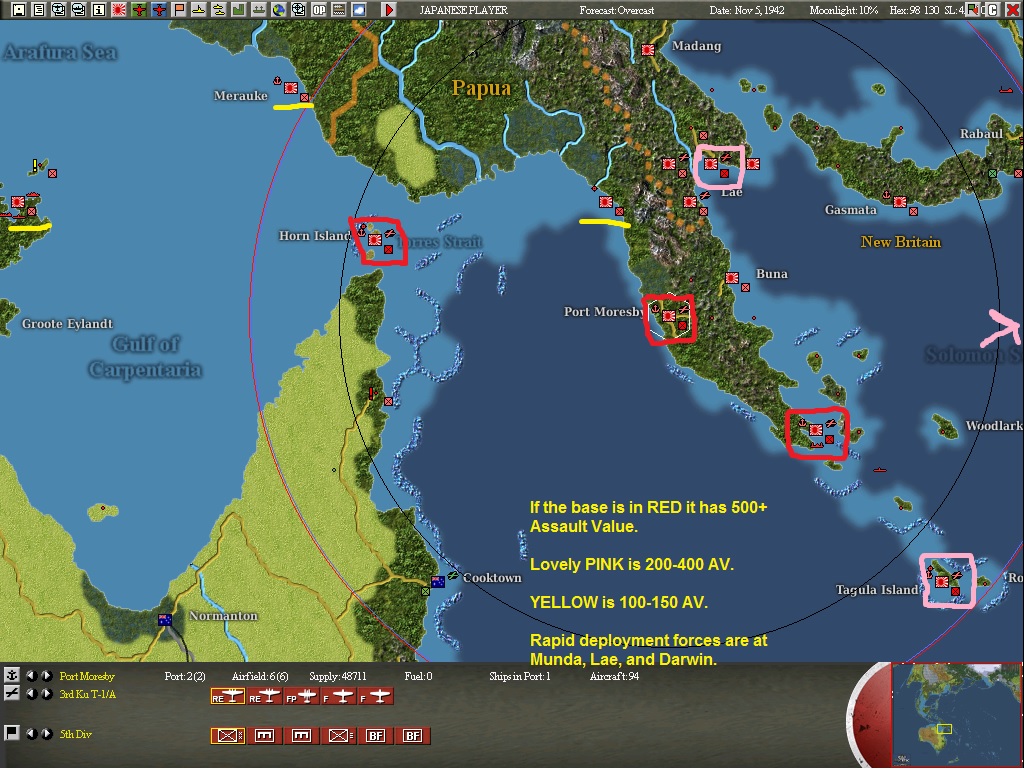The width and height of the screenshot is (1027, 770).
Task: Open the Port Moresby base name link
Action: (85, 677)
